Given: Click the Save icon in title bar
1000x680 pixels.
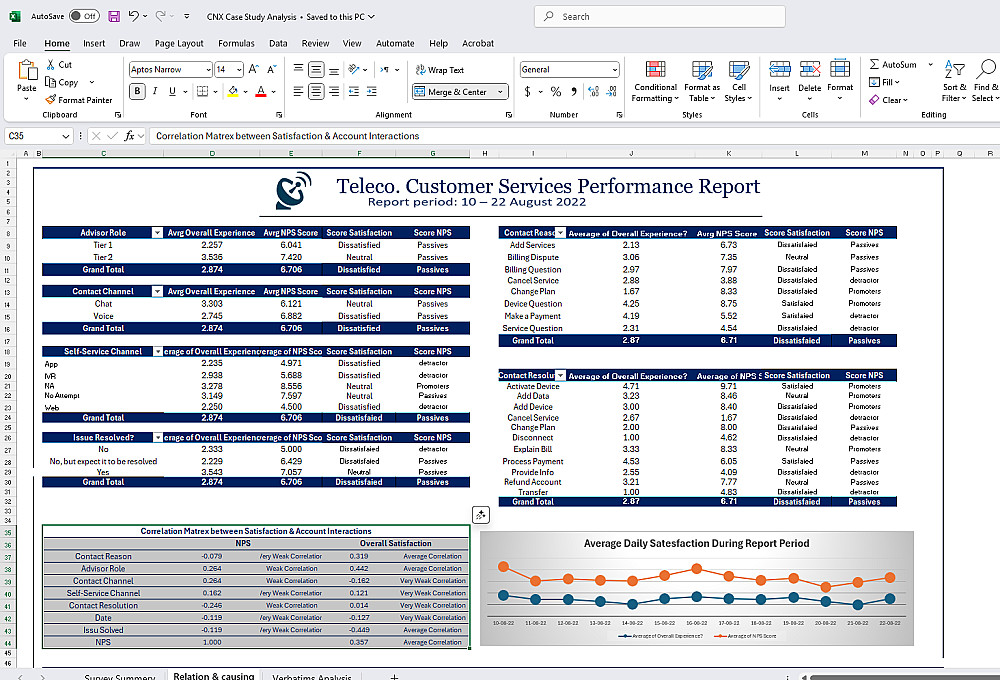Looking at the screenshot, I should 114,17.
